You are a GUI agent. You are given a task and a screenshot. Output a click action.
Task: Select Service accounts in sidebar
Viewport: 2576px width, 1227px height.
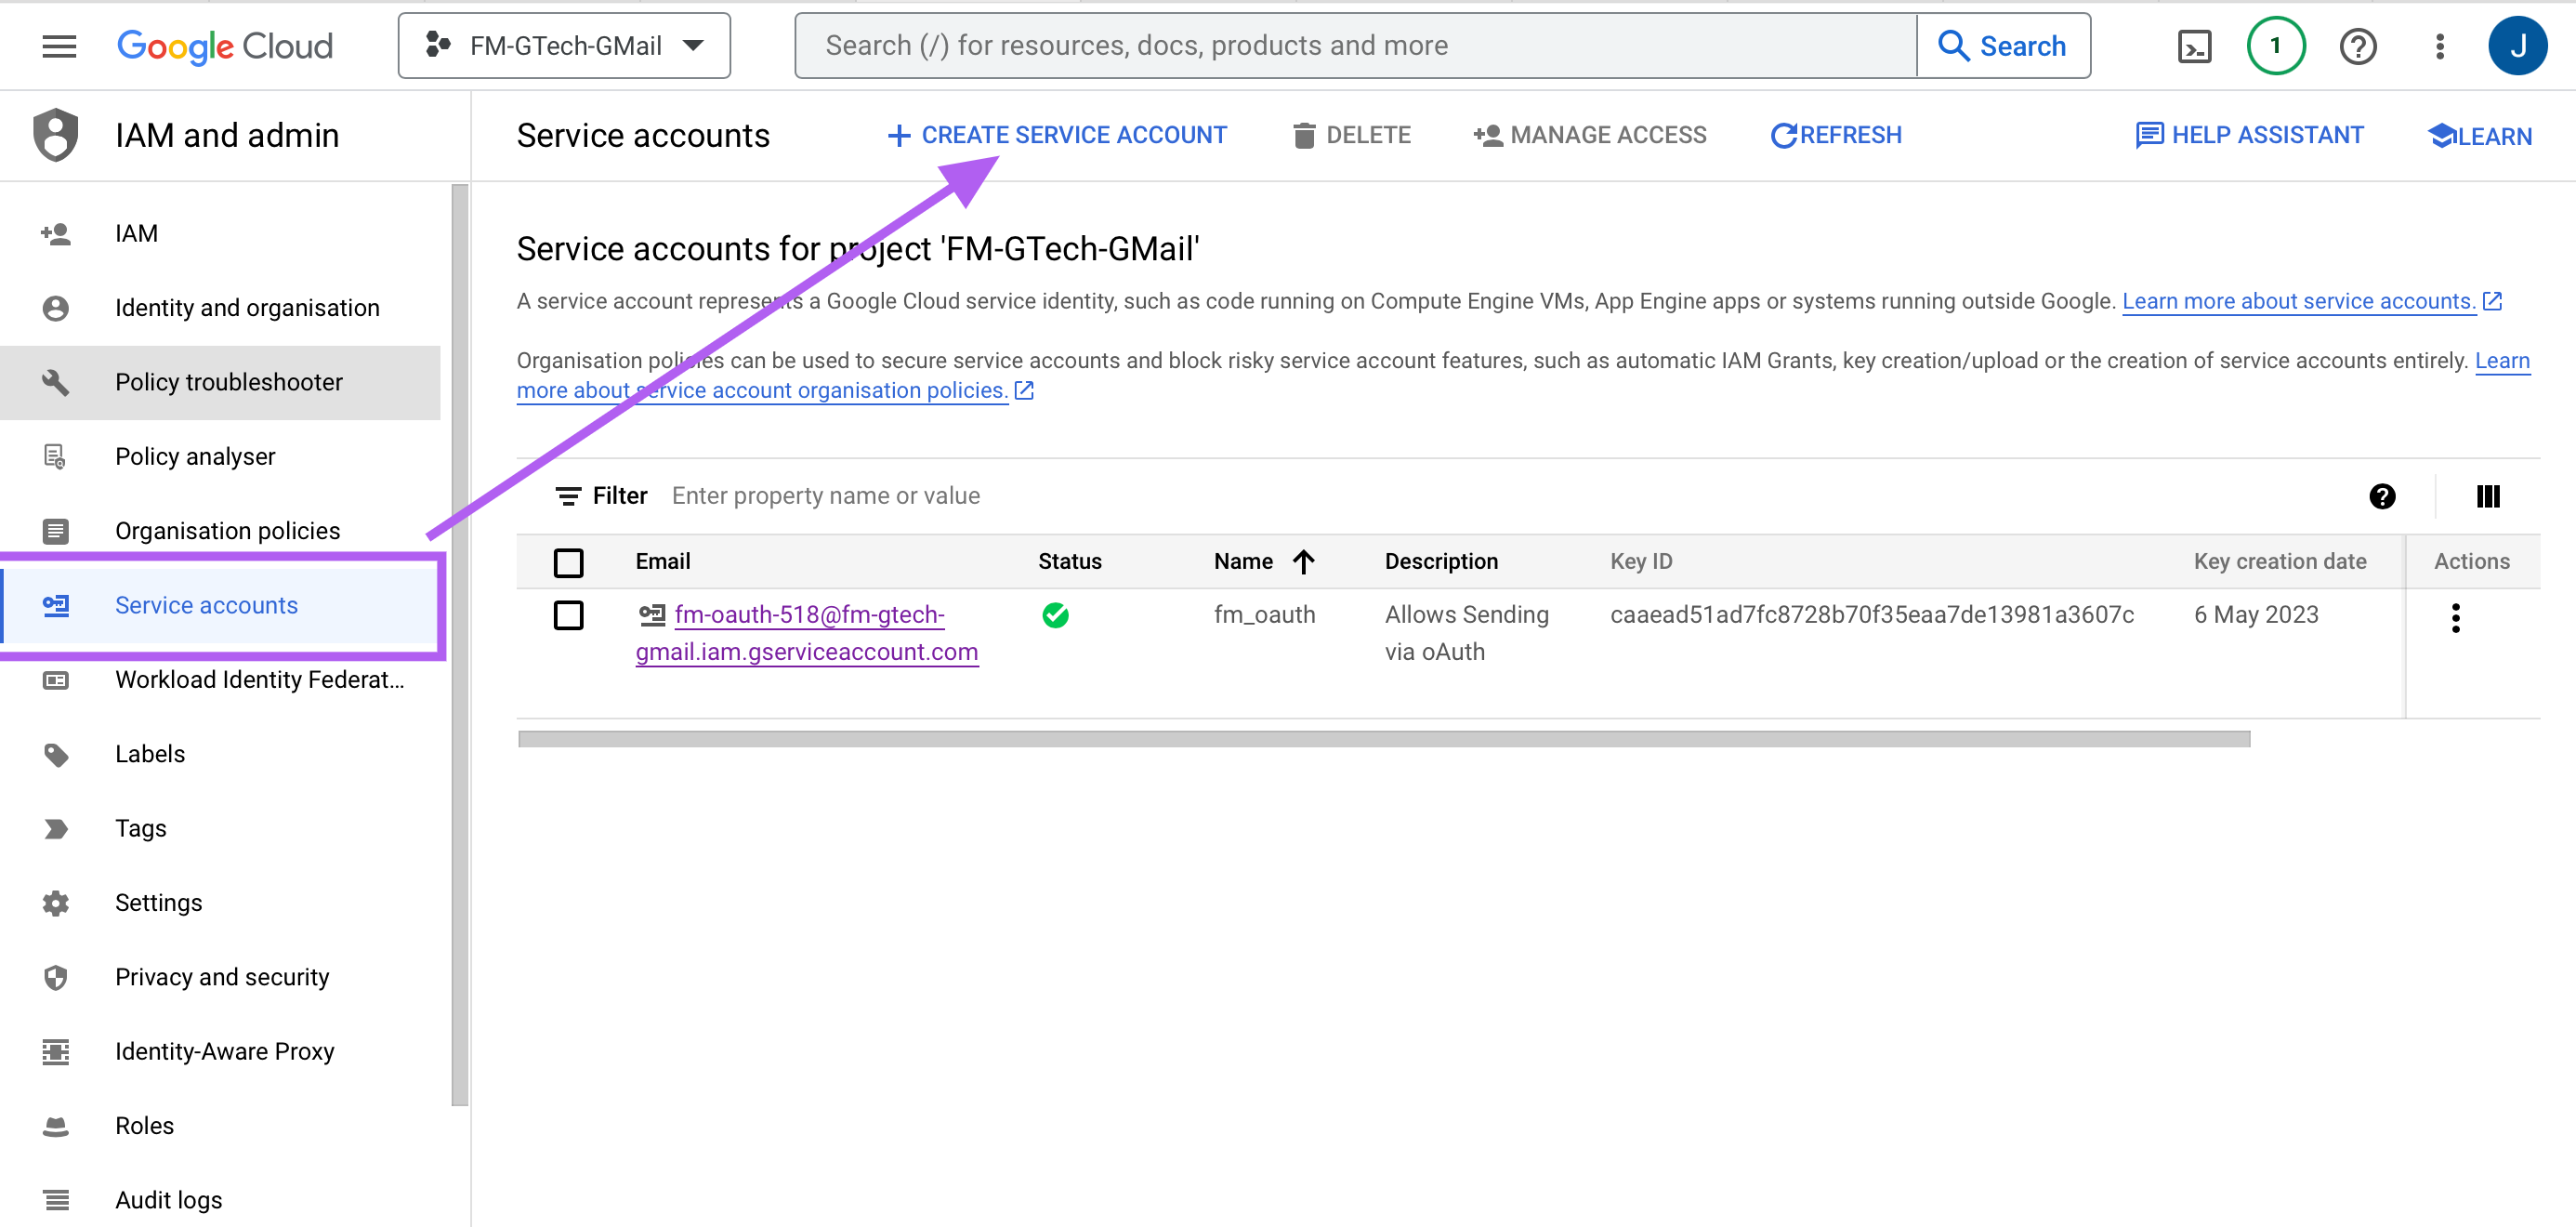[x=220, y=605]
